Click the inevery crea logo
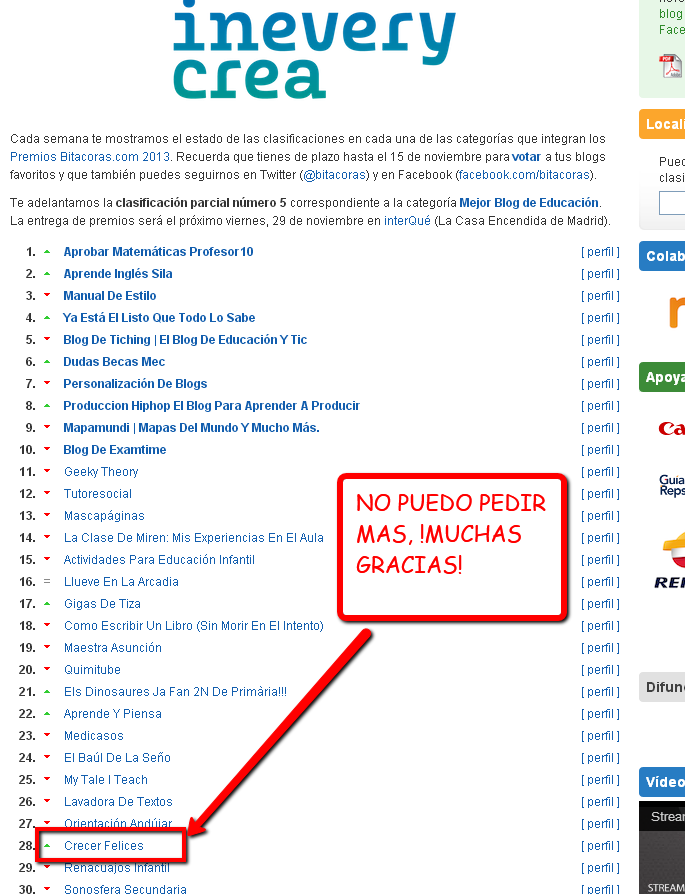This screenshot has width=685, height=894. click(x=313, y=50)
